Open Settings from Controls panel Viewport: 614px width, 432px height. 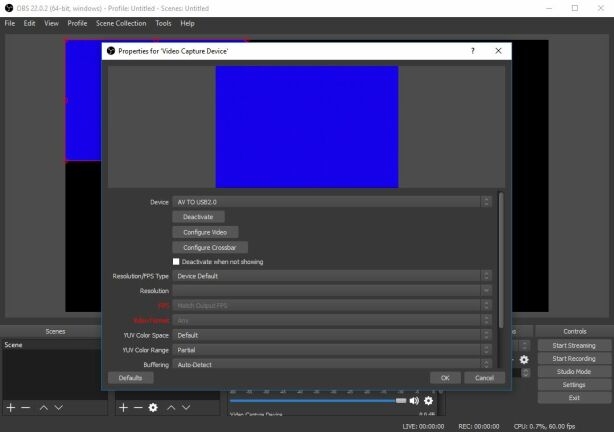[574, 385]
